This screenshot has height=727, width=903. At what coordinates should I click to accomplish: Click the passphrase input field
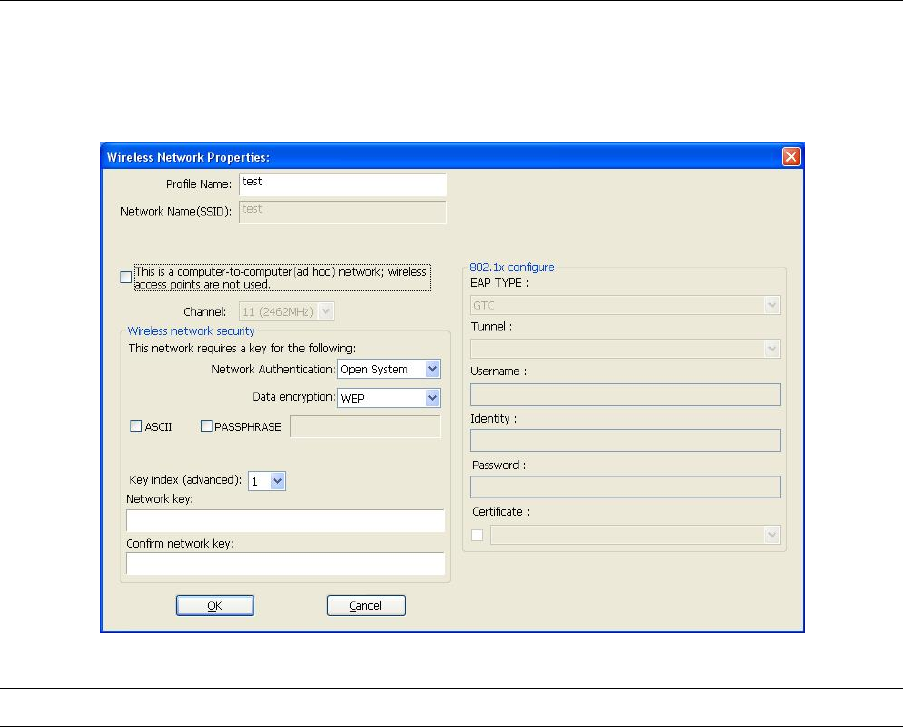(366, 427)
